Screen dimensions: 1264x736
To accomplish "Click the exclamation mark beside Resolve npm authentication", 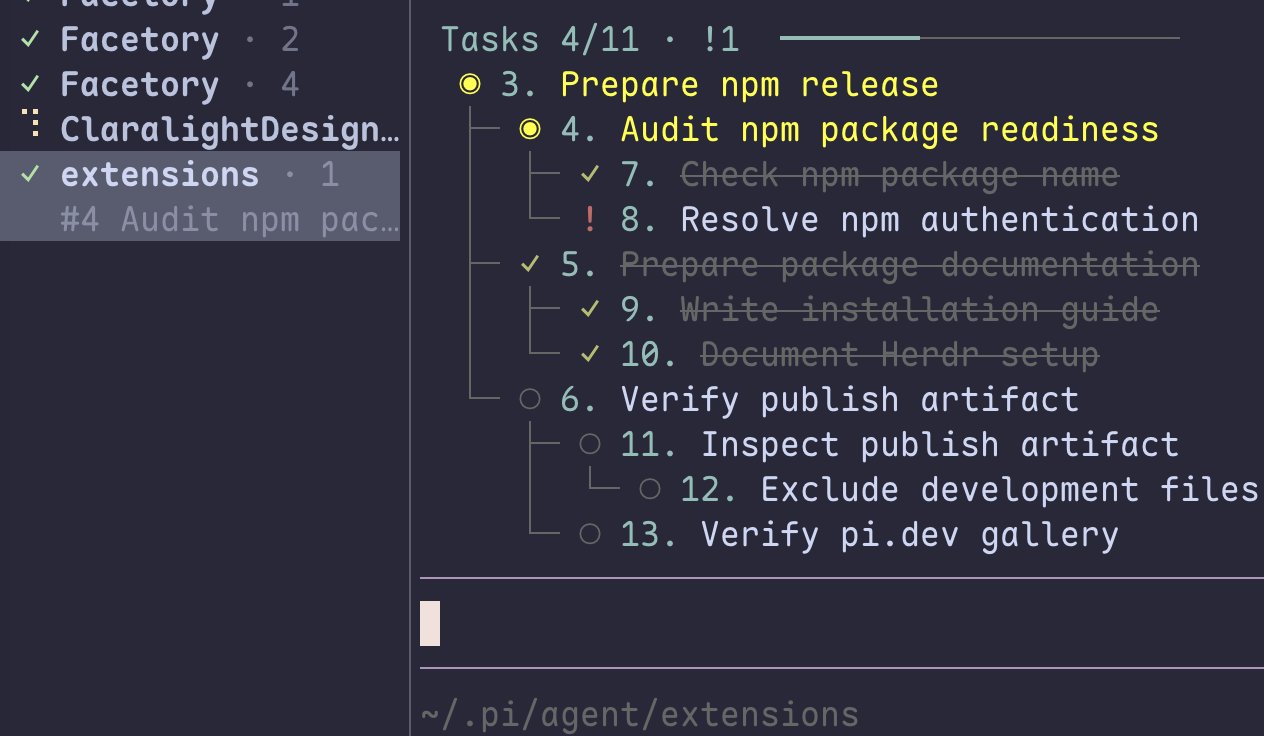I will [590, 219].
